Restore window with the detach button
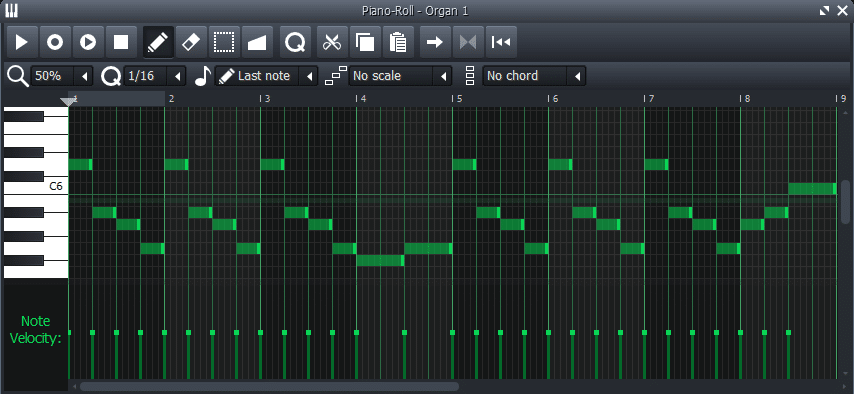 coord(824,10)
